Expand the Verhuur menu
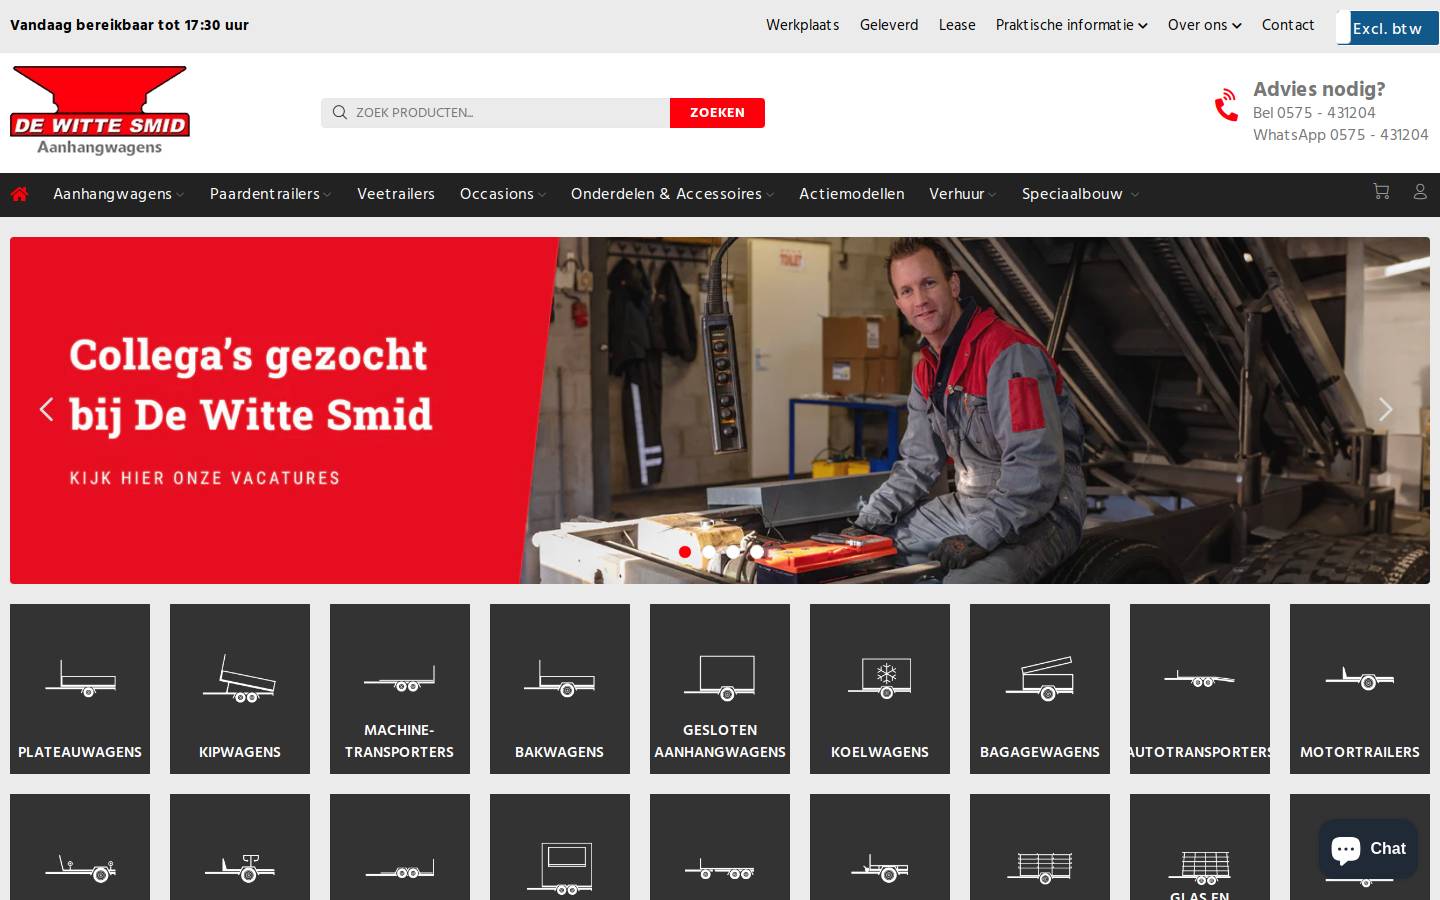1440x900 pixels. (962, 194)
